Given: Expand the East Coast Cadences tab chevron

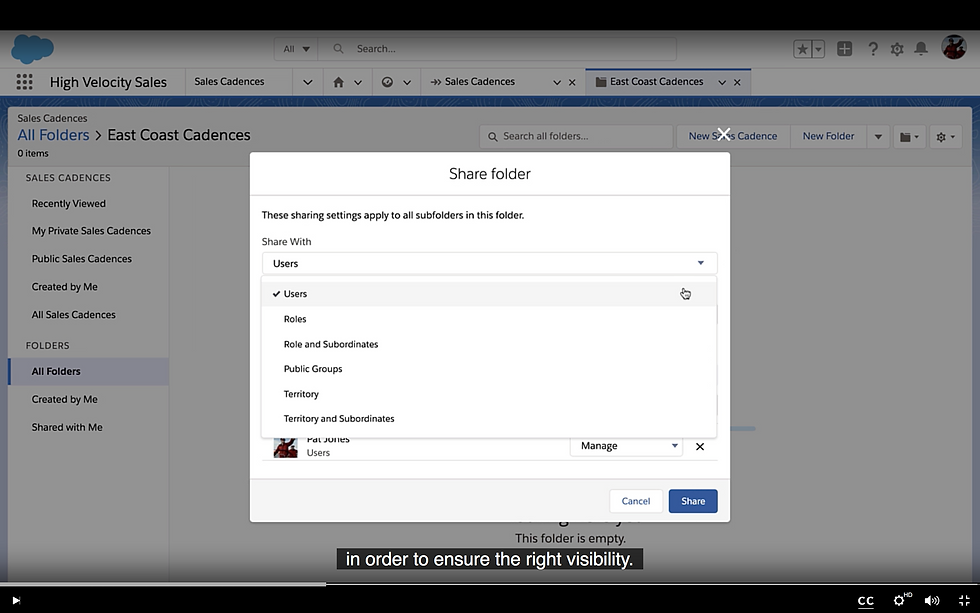Looking at the screenshot, I should 722,82.
